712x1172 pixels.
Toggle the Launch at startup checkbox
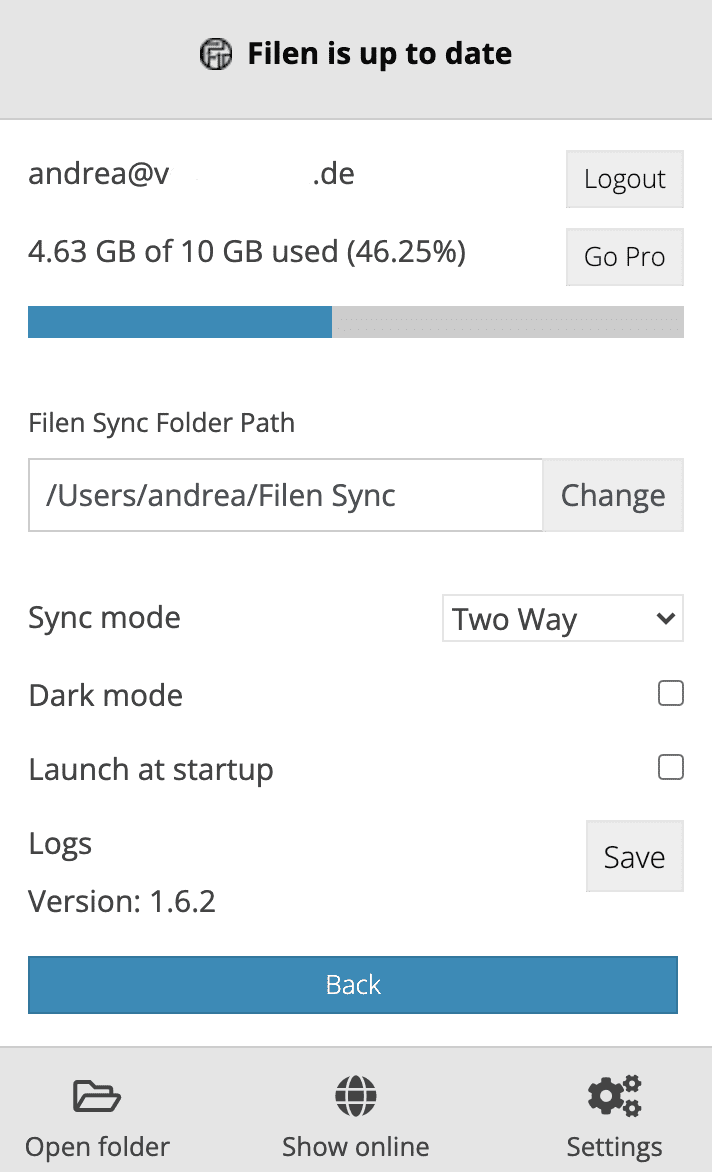point(671,767)
